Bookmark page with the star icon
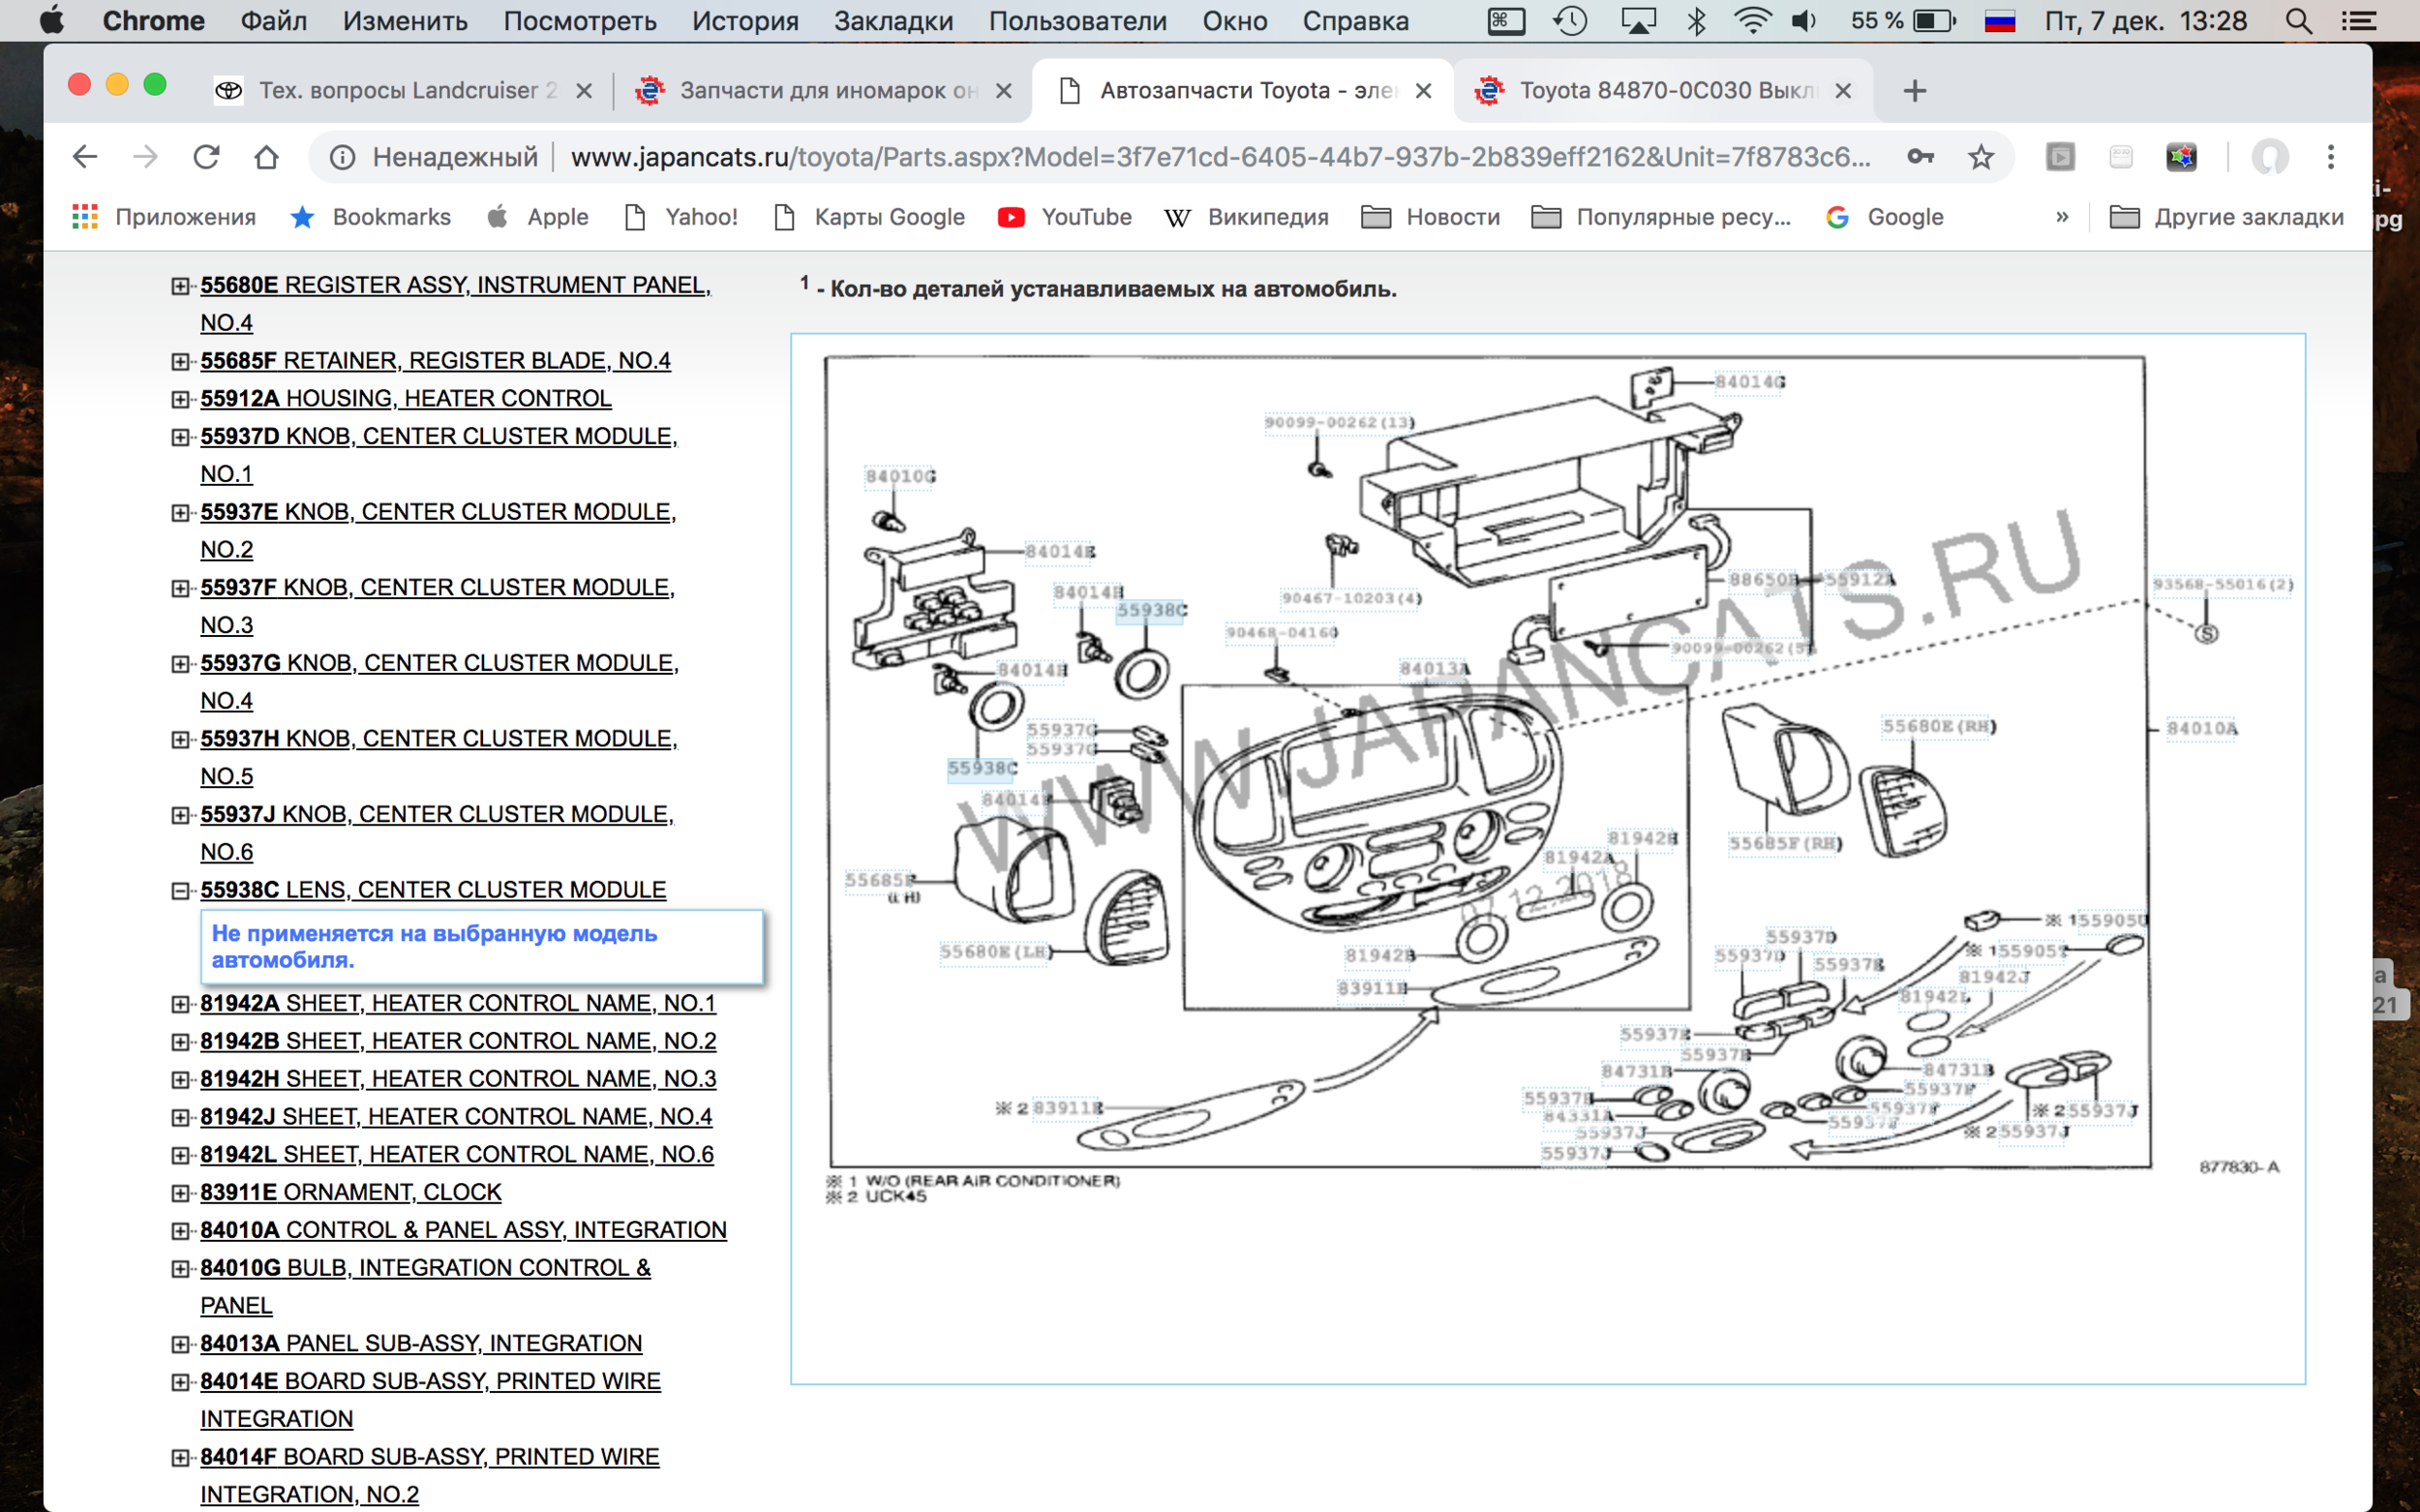The height and width of the screenshot is (1512, 2420). pyautogui.click(x=1980, y=157)
